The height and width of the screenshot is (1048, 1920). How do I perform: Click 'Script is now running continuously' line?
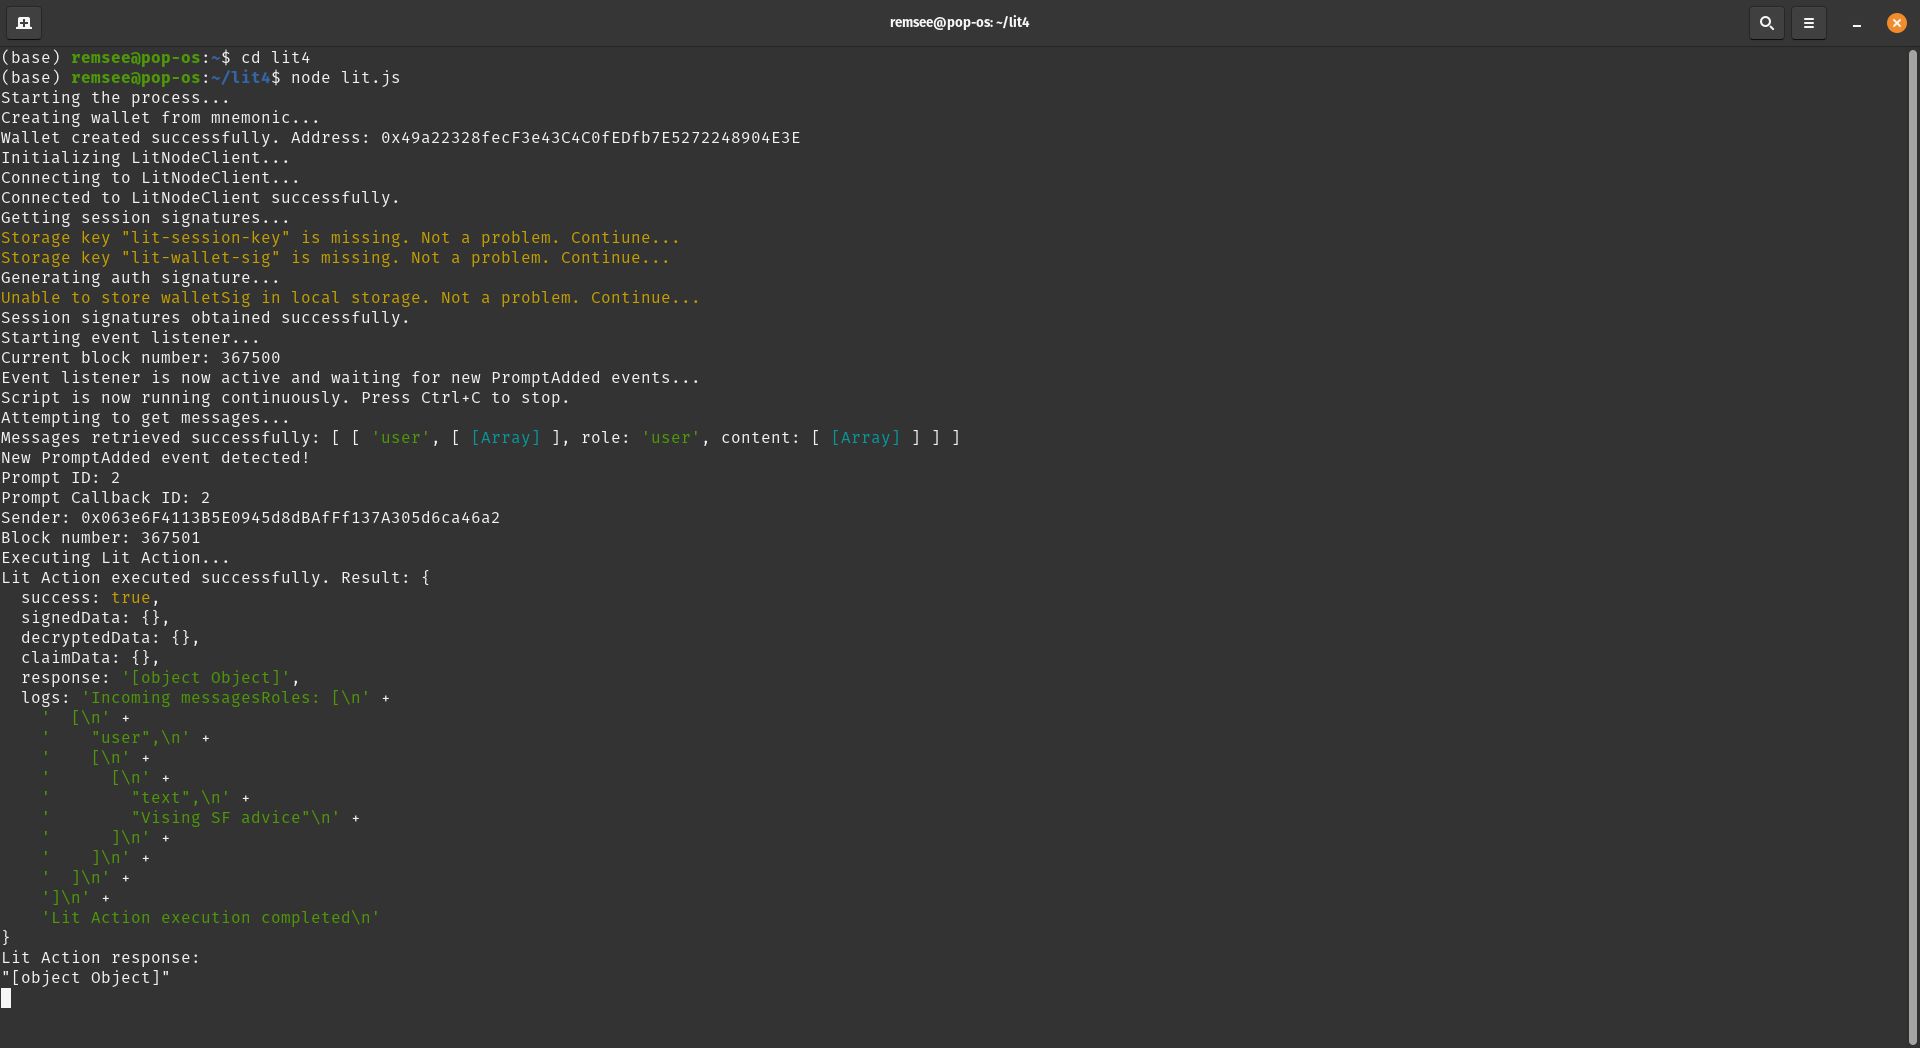285,398
